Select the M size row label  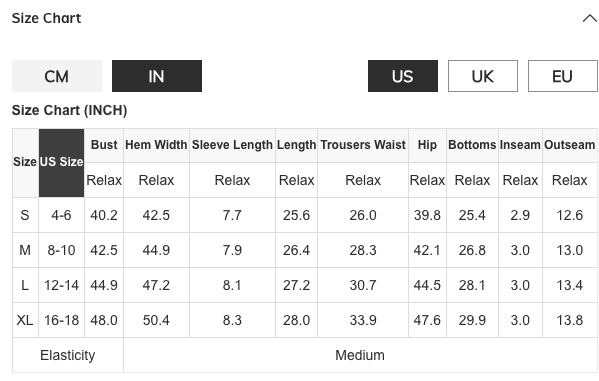click(25, 250)
